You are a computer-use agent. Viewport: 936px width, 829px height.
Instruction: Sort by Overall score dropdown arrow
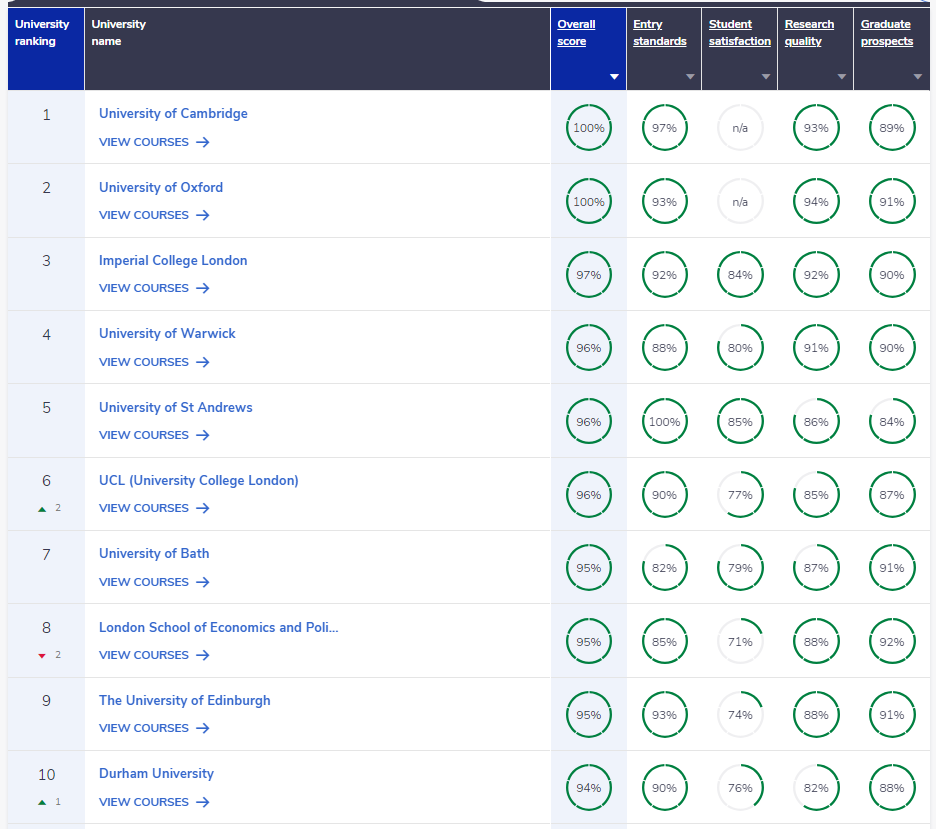(x=614, y=77)
